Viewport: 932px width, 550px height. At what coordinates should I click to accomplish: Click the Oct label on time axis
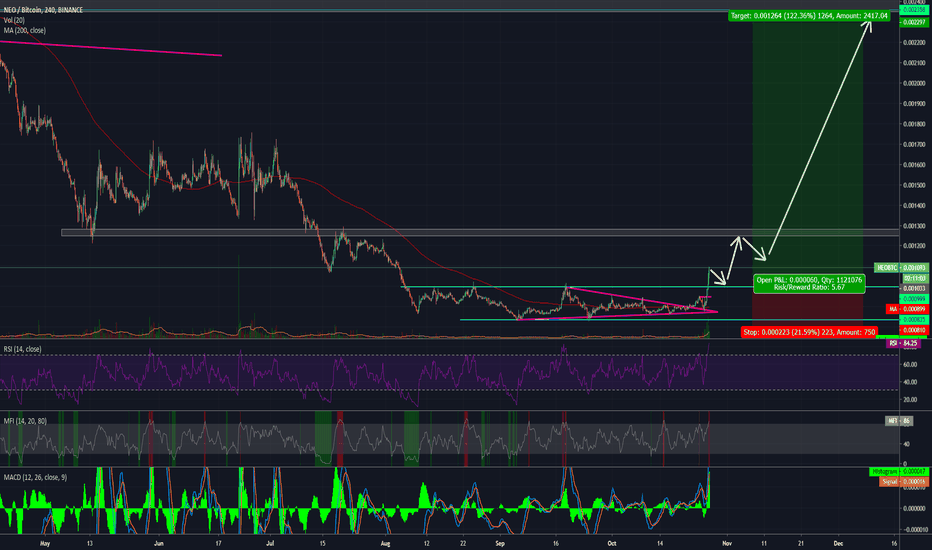click(612, 543)
